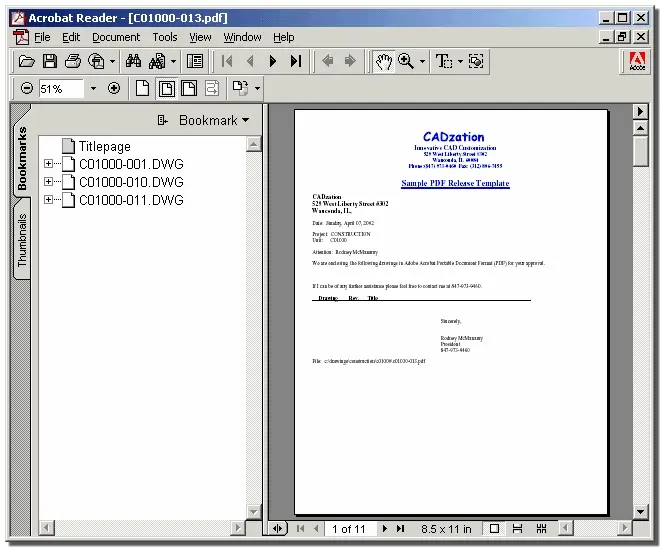Switch to the Thumbnails tab

[x=22, y=240]
